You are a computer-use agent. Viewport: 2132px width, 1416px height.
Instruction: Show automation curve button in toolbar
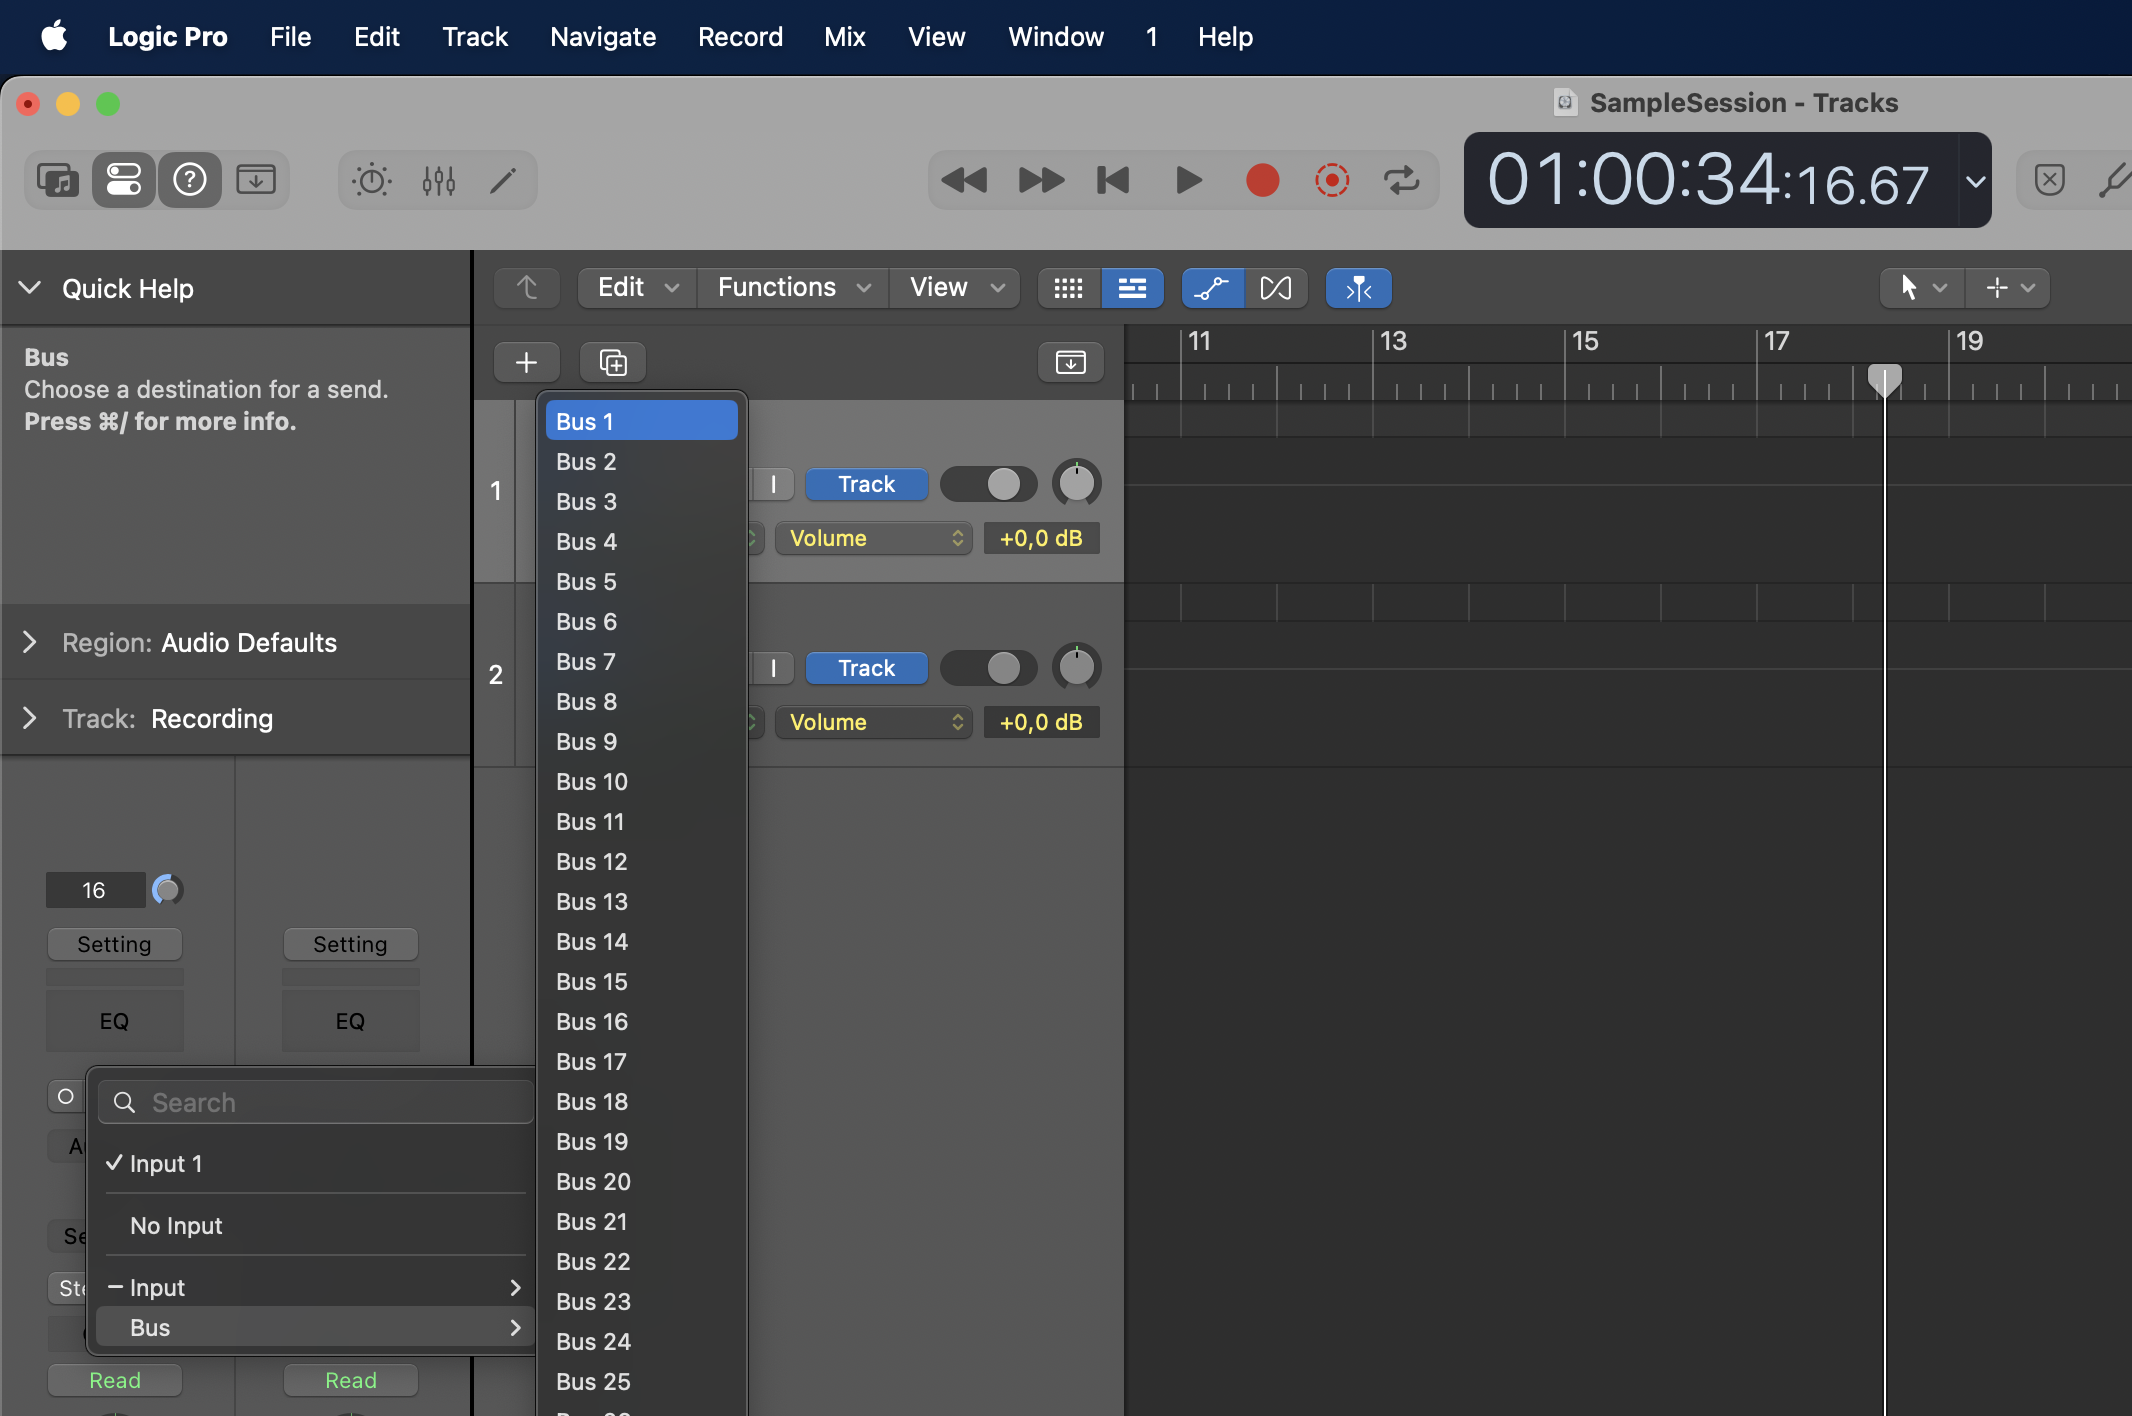(x=1212, y=288)
